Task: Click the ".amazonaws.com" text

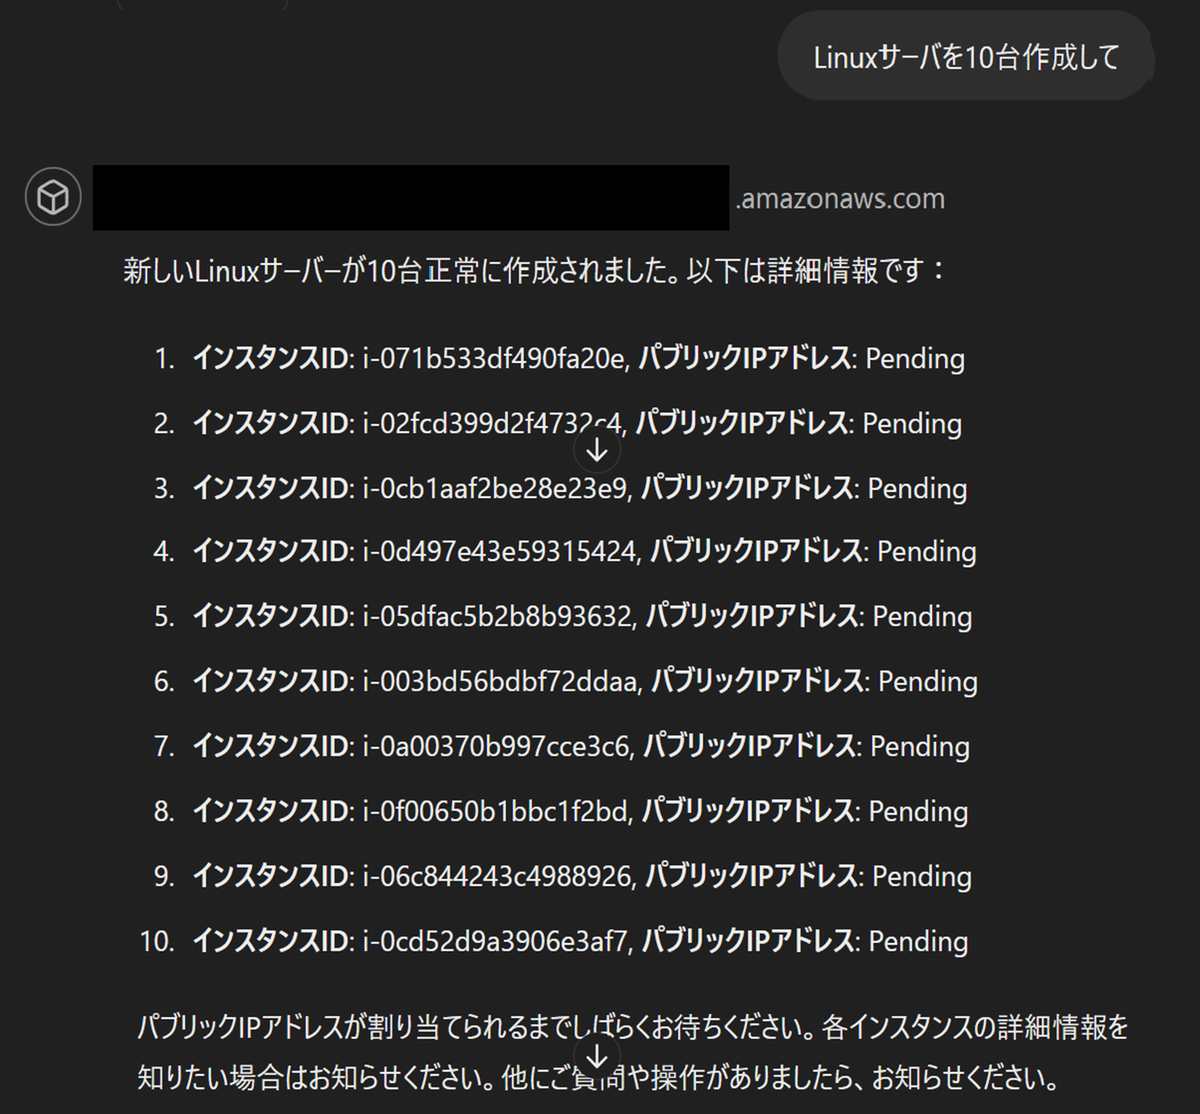Action: tap(840, 199)
